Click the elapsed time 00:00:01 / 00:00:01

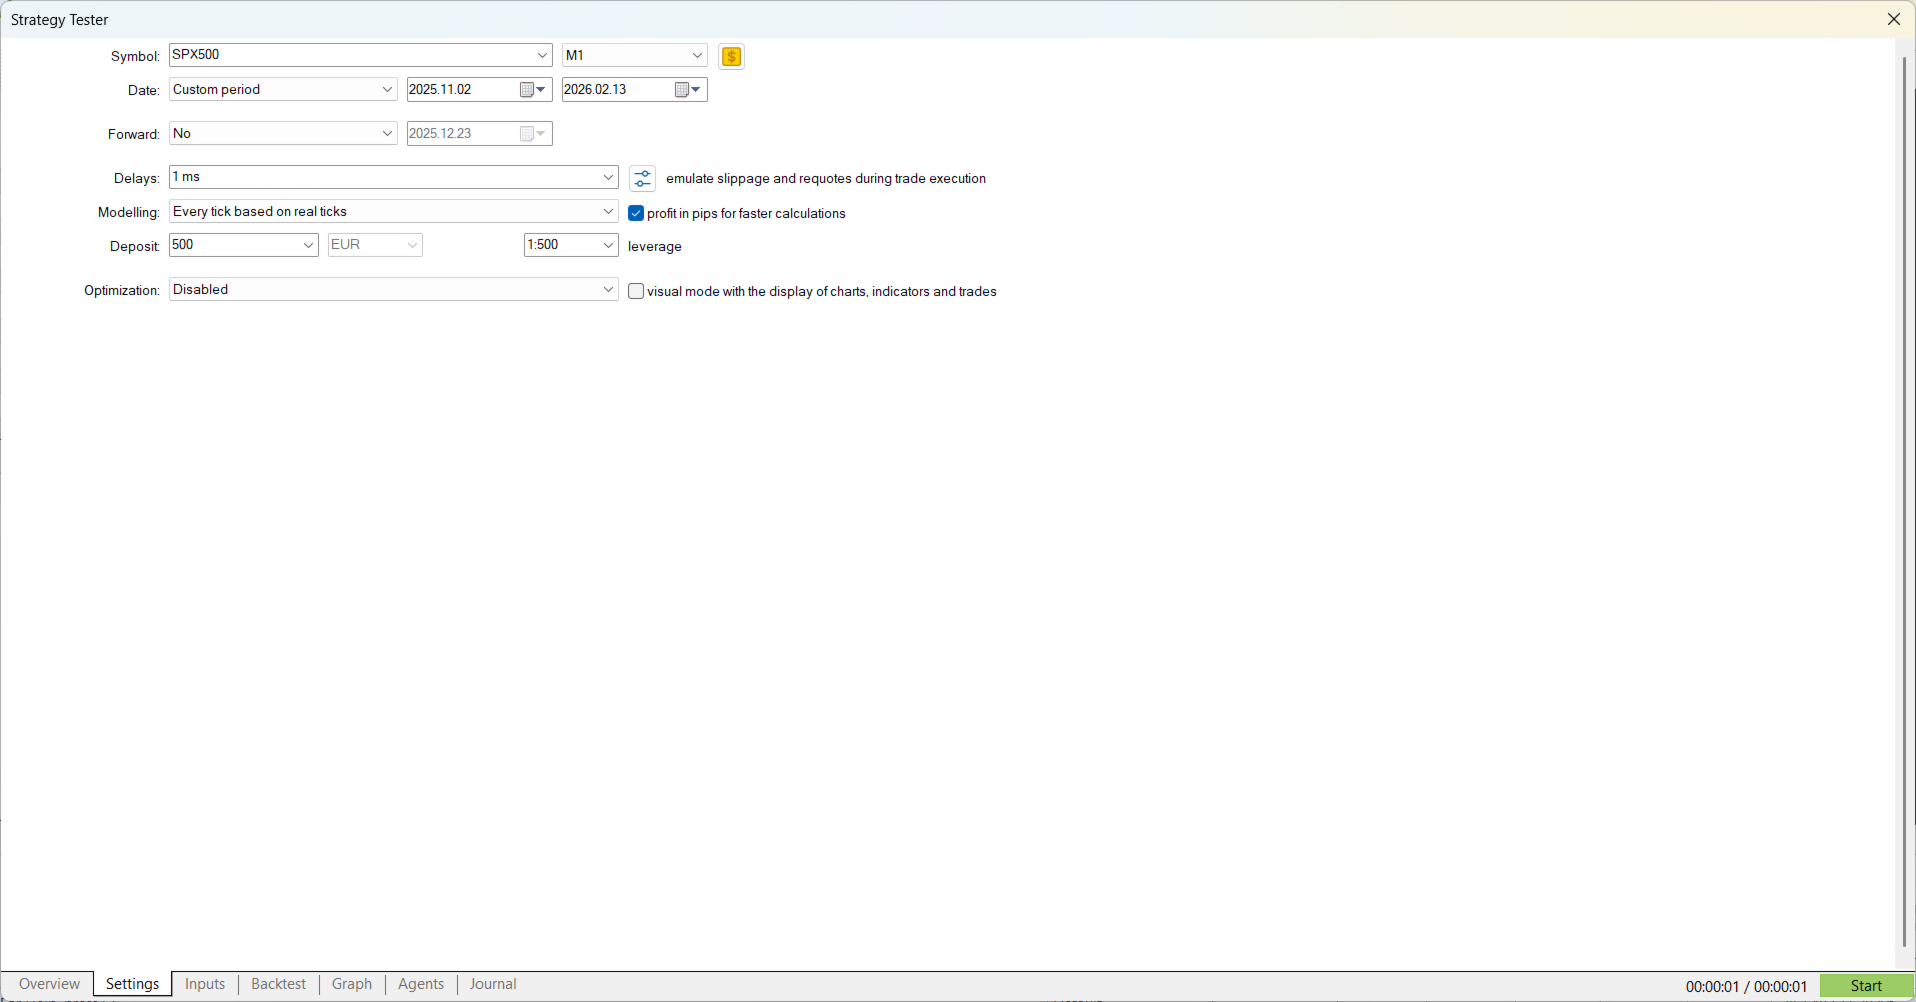[x=1746, y=986]
